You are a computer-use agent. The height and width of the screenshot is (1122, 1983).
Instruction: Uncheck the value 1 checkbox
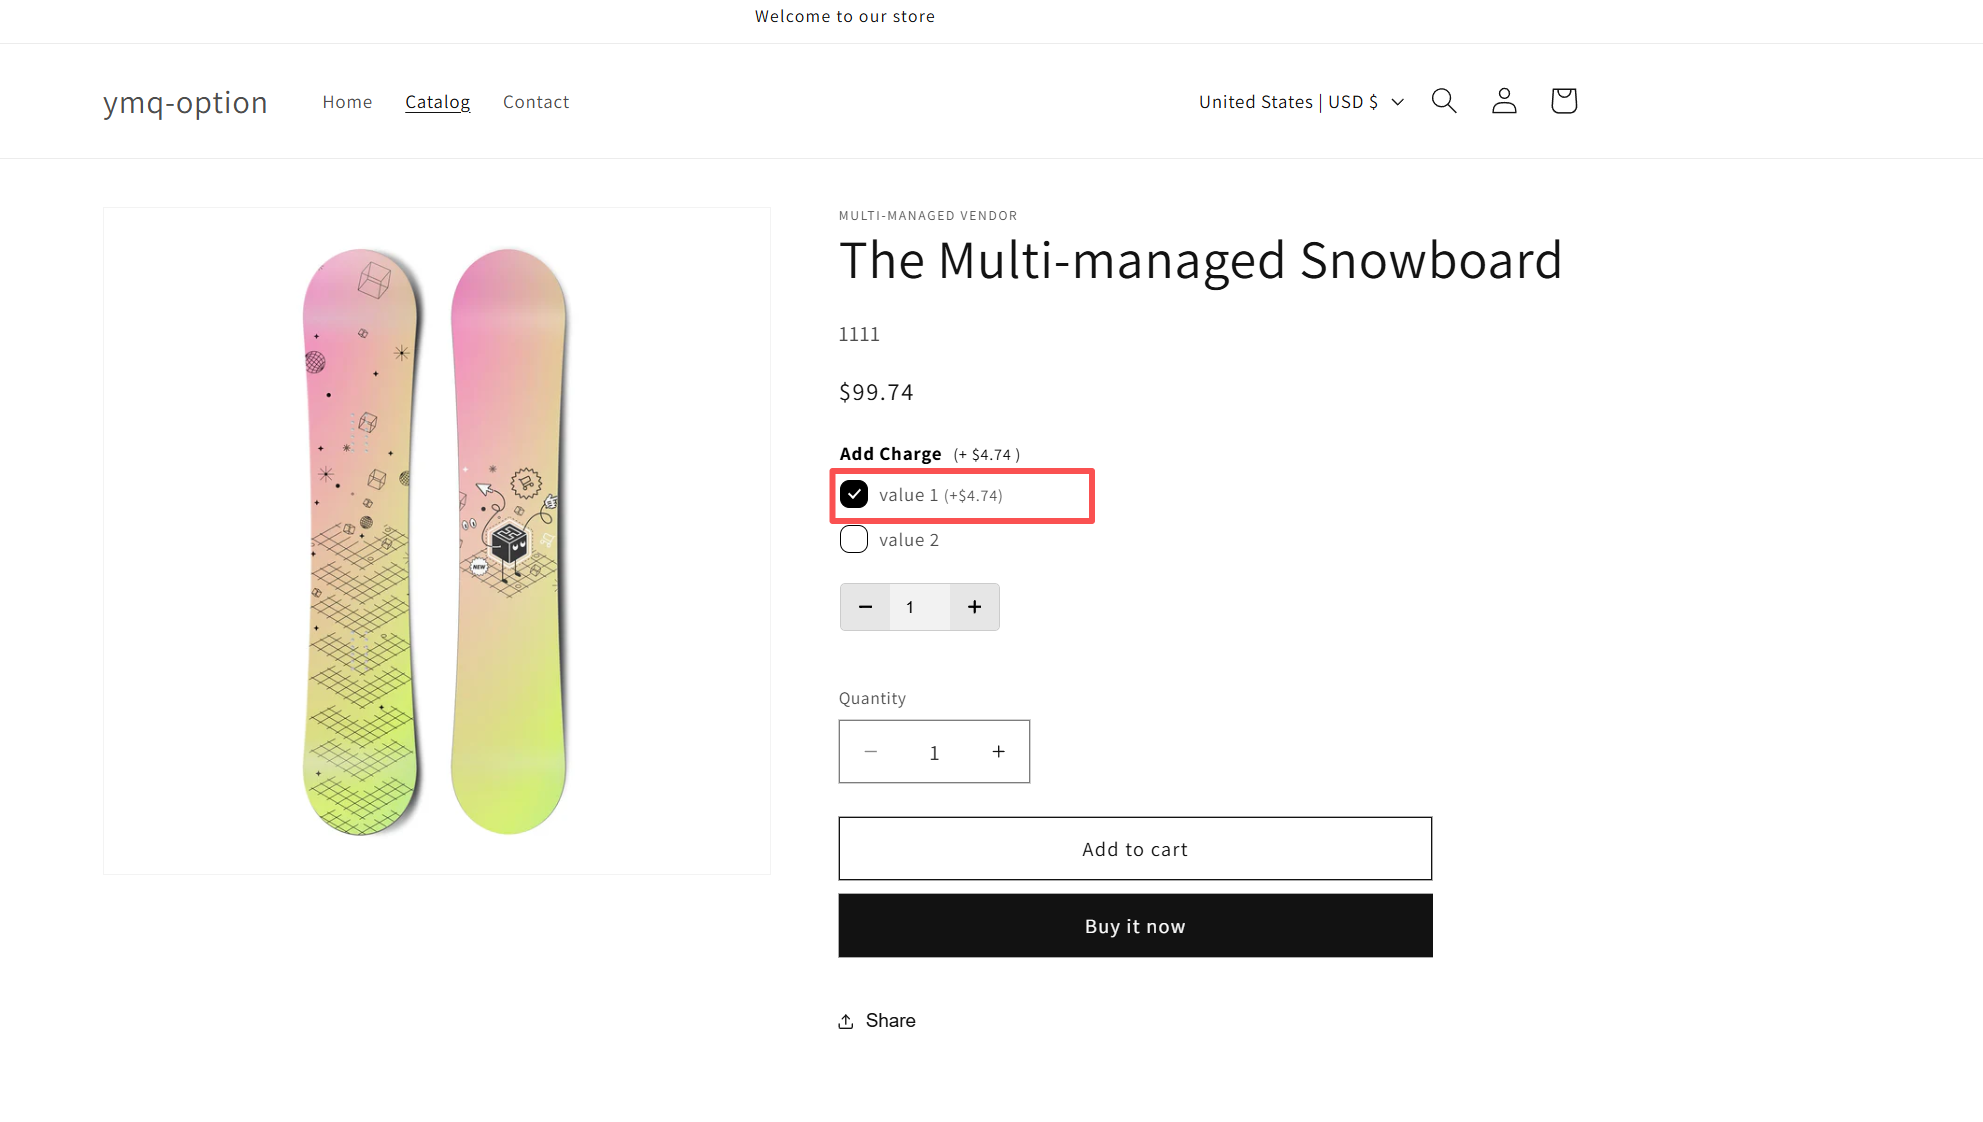click(x=854, y=494)
